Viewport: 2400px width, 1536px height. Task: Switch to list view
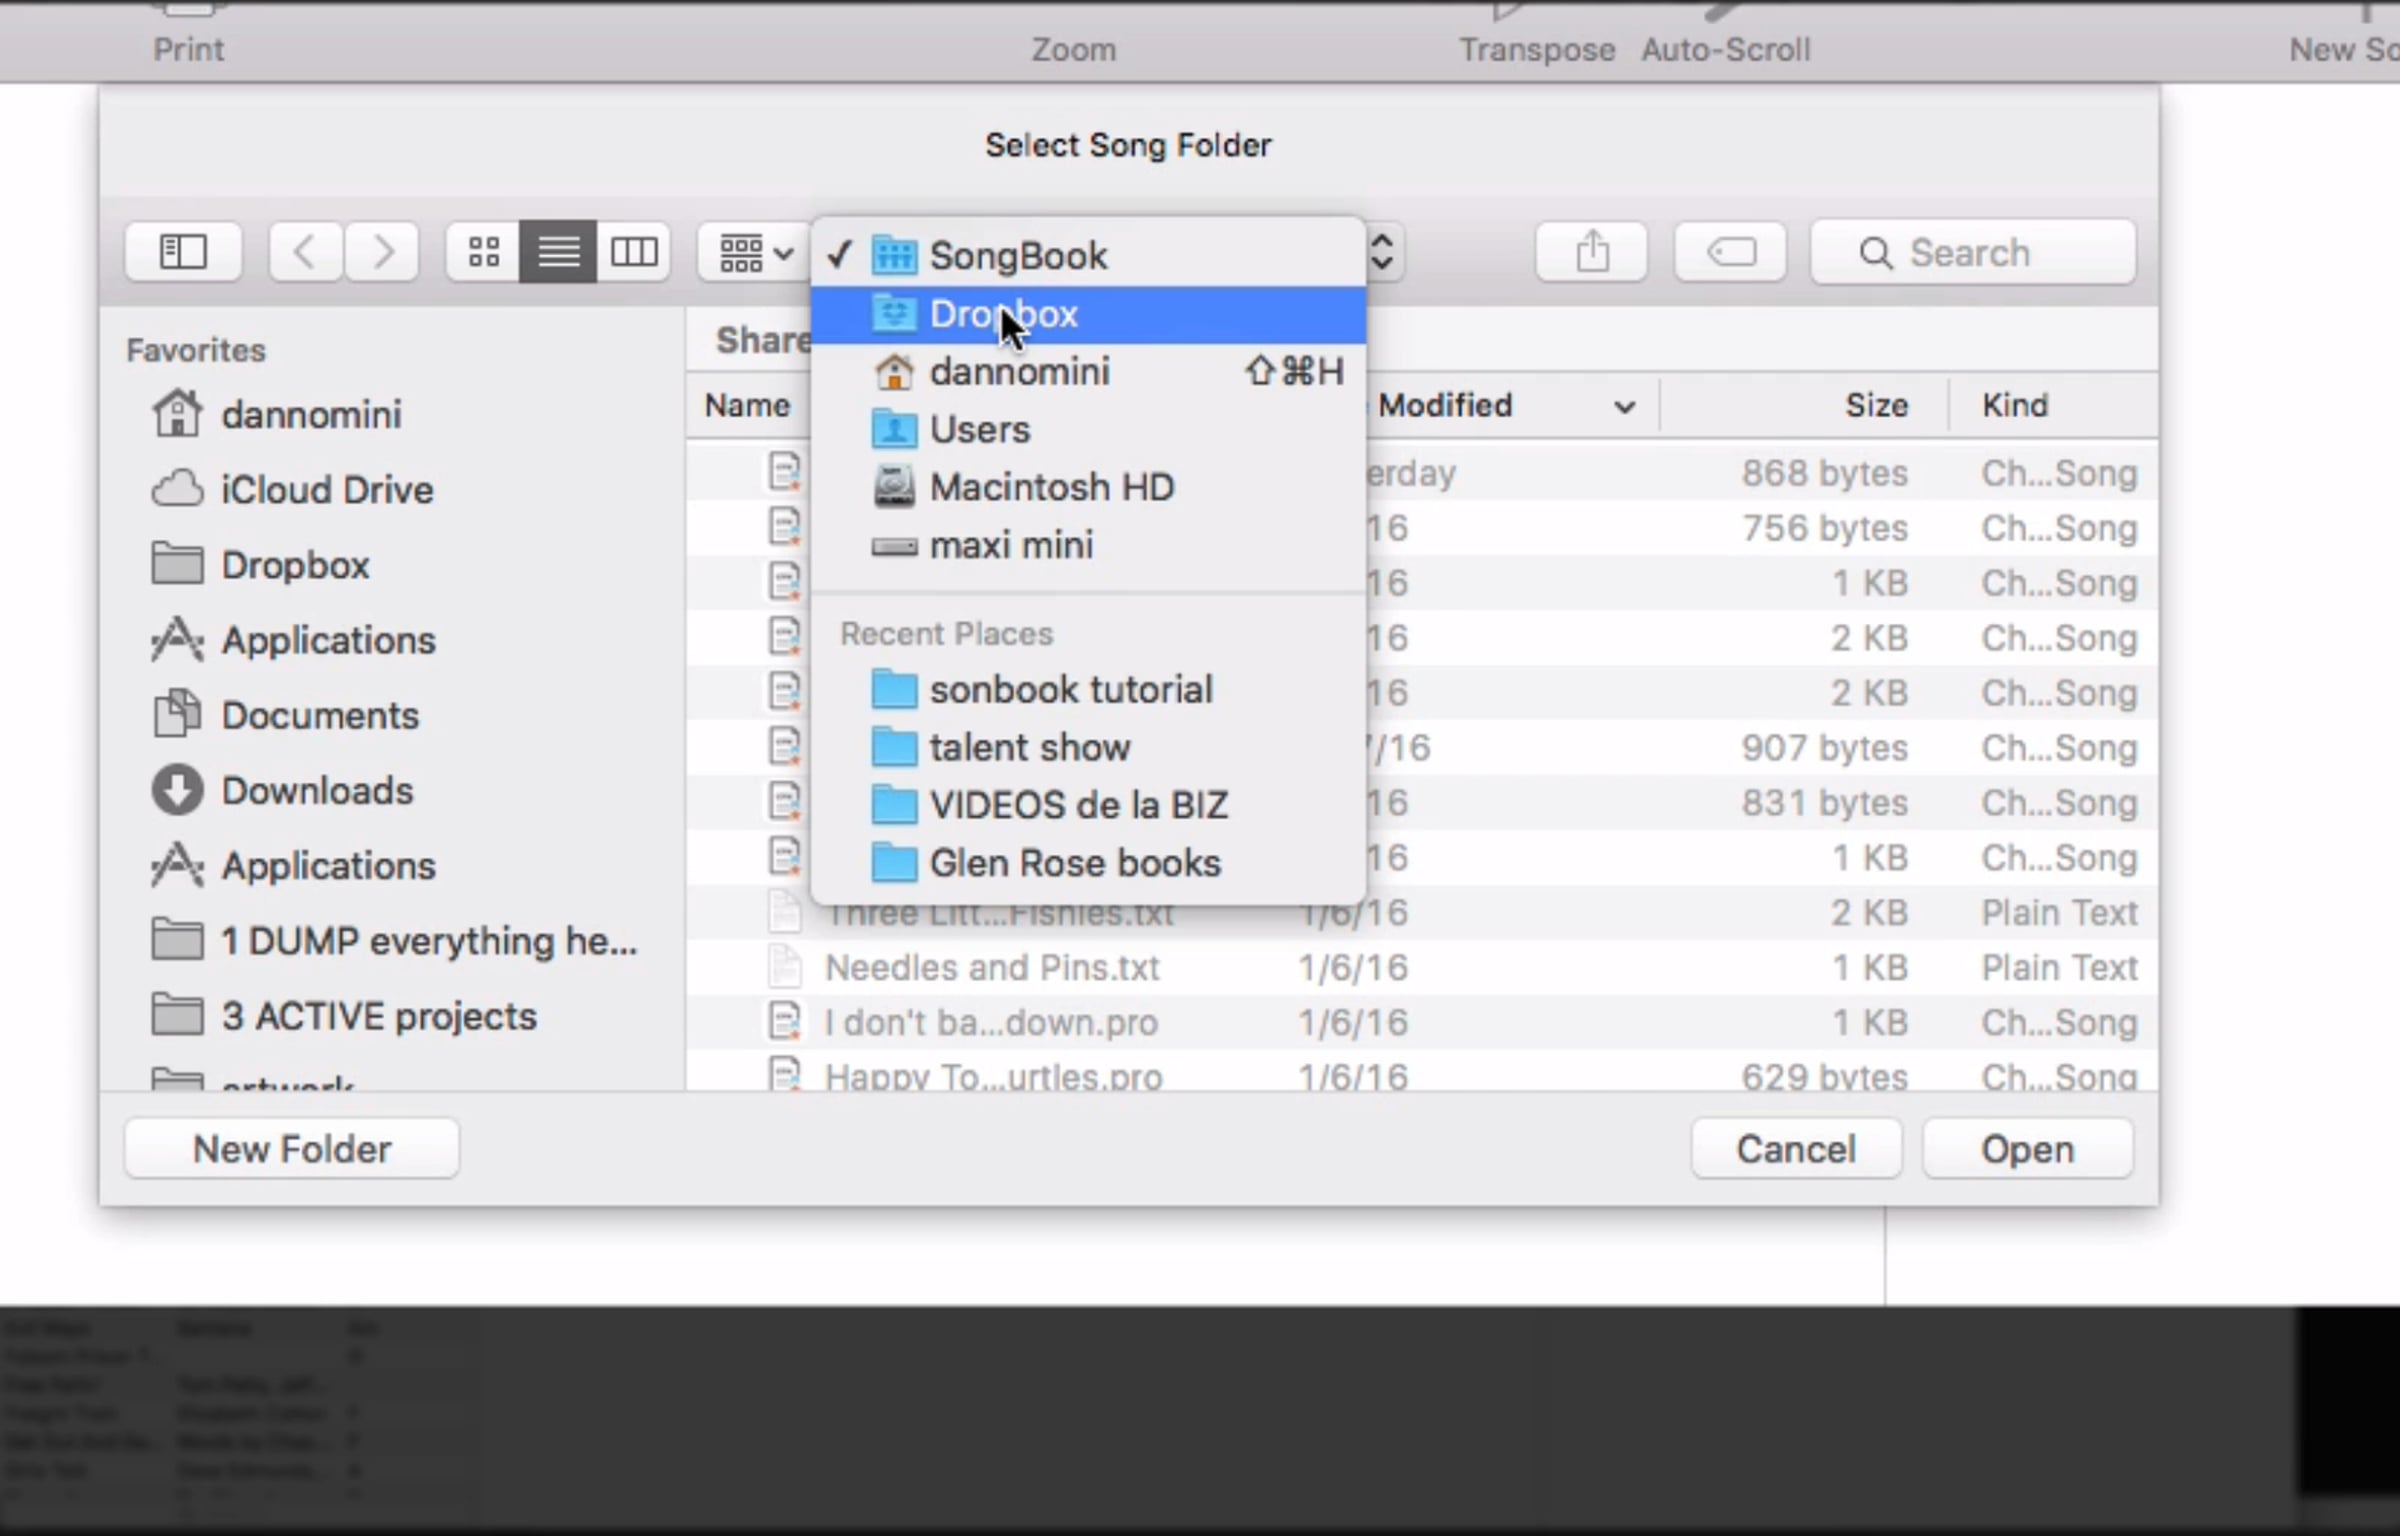558,252
